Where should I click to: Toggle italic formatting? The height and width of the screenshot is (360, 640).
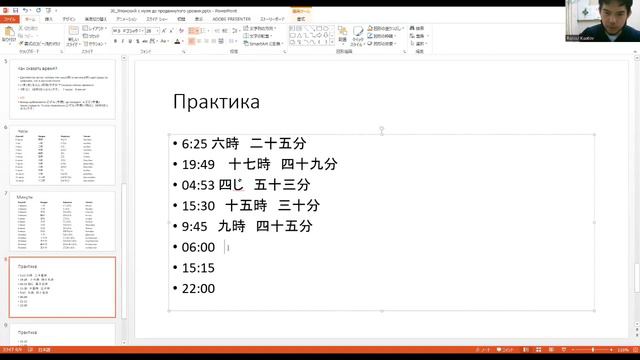[123, 41]
